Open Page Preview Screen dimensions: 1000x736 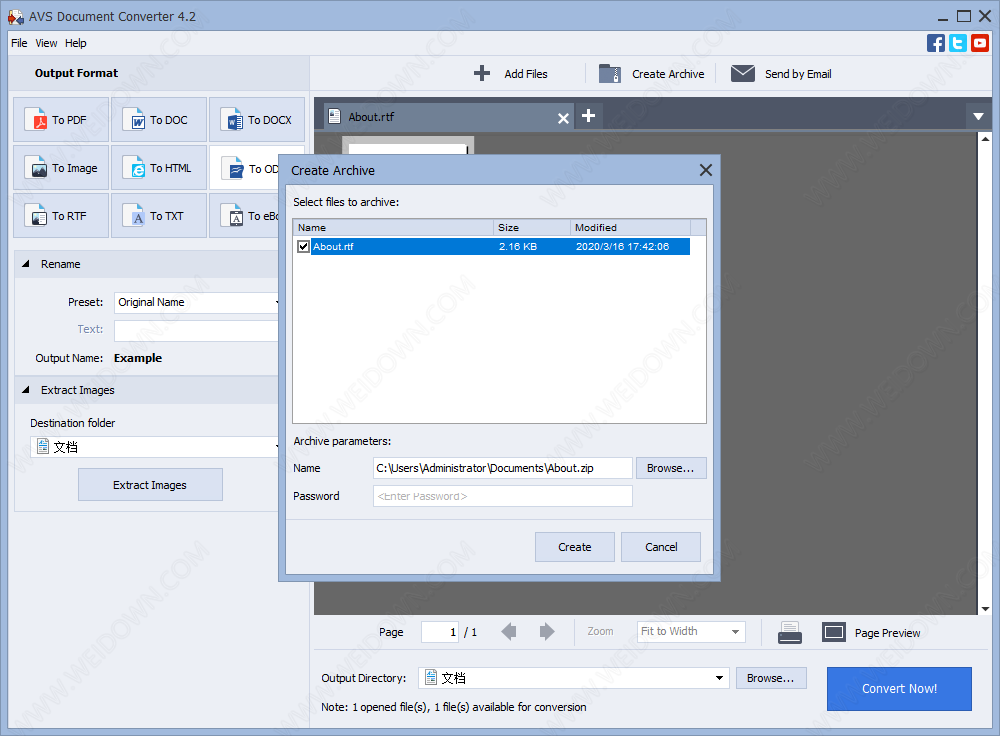coord(871,632)
